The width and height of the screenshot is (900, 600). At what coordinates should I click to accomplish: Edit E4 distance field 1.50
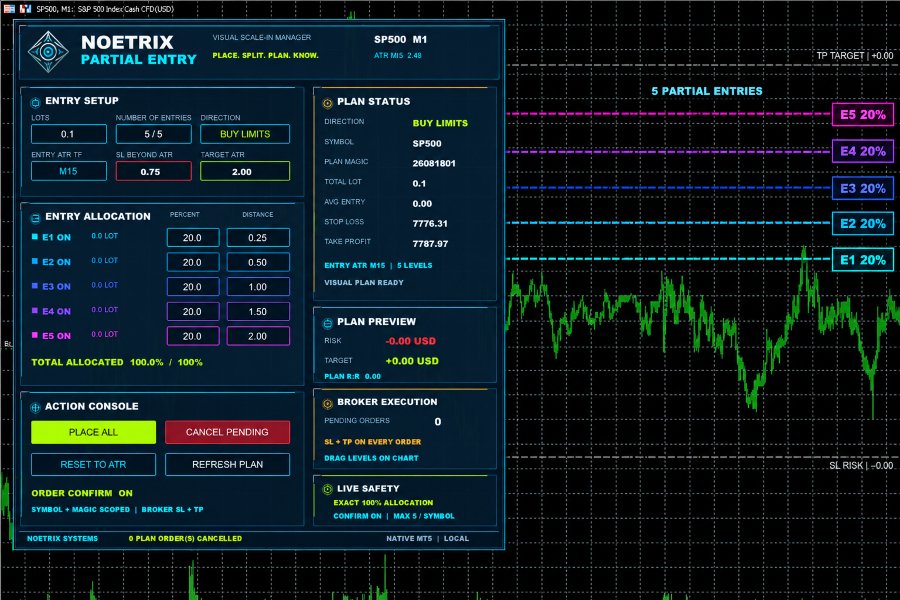coord(258,312)
